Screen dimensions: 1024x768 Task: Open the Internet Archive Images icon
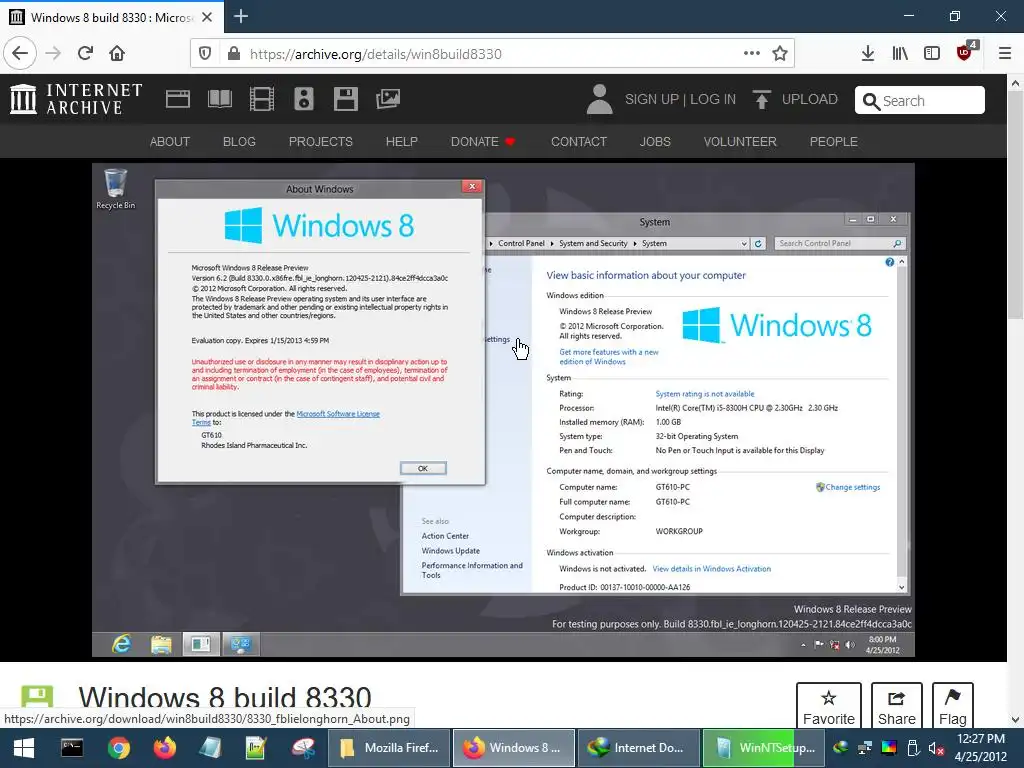[388, 99]
